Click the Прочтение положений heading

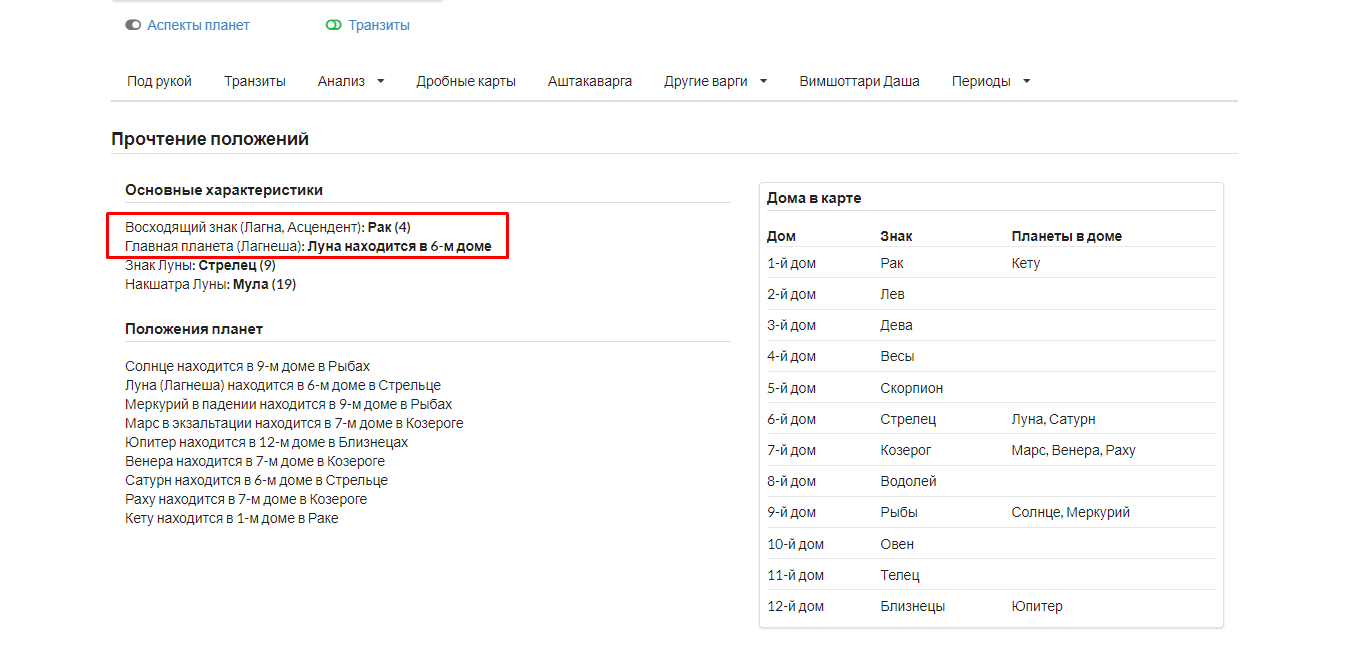coord(210,139)
